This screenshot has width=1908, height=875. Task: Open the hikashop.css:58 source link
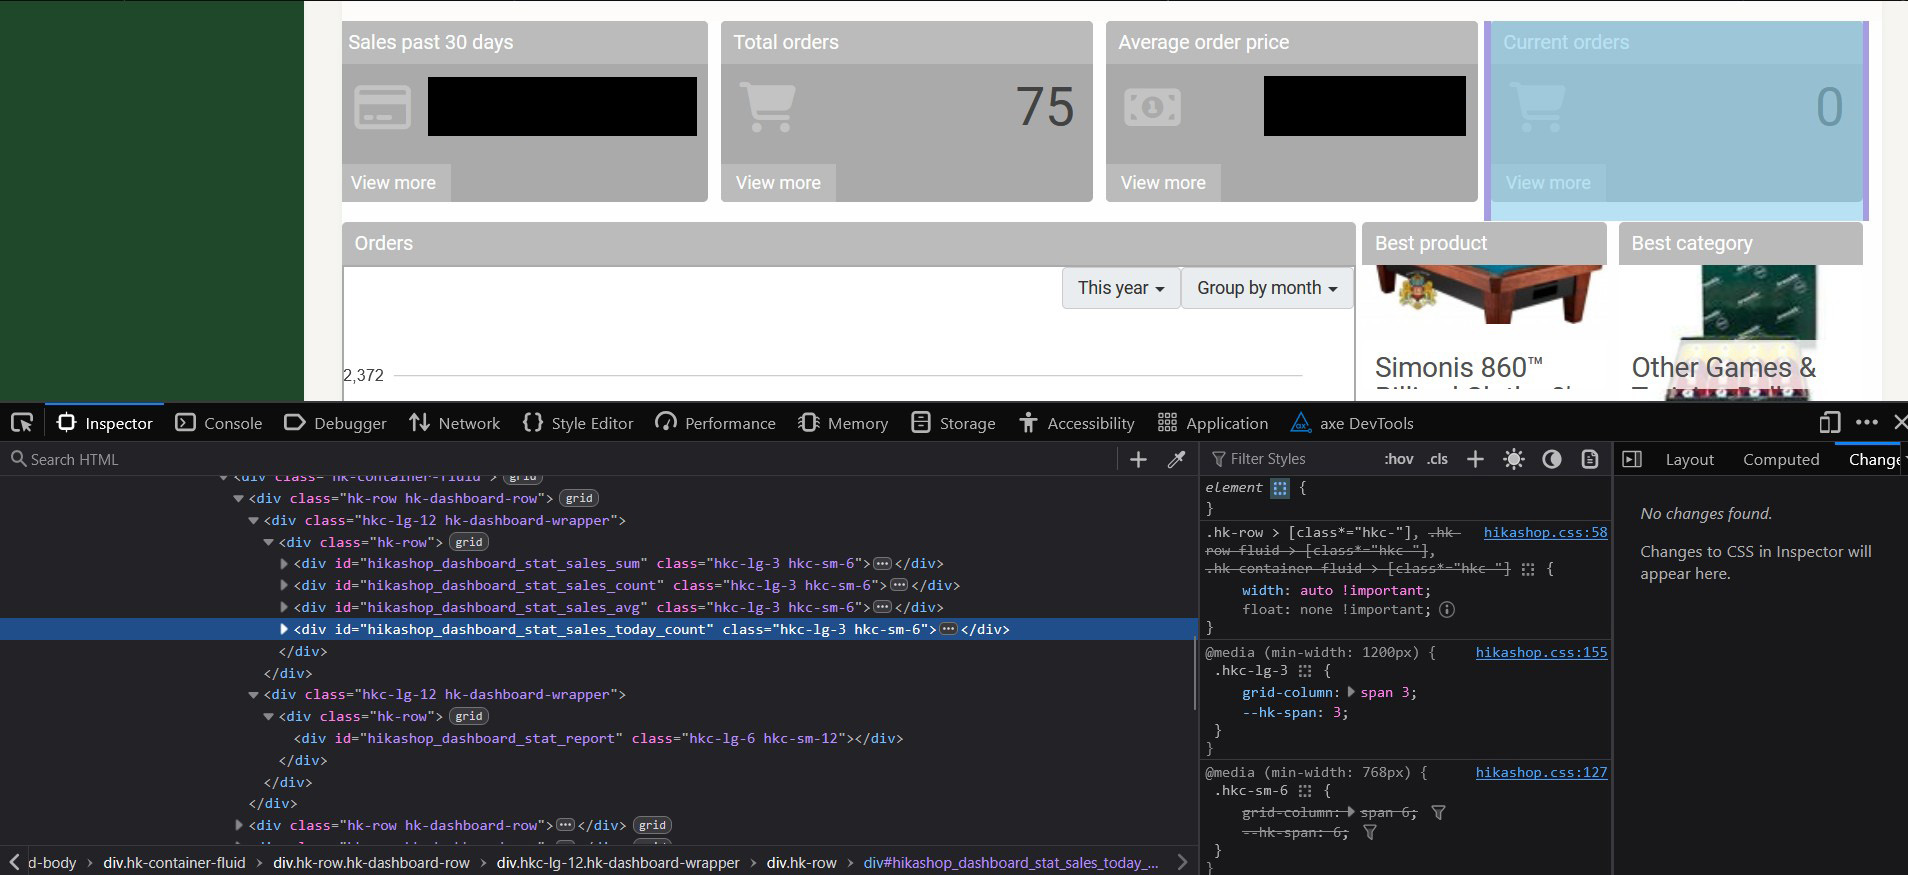pos(1545,532)
